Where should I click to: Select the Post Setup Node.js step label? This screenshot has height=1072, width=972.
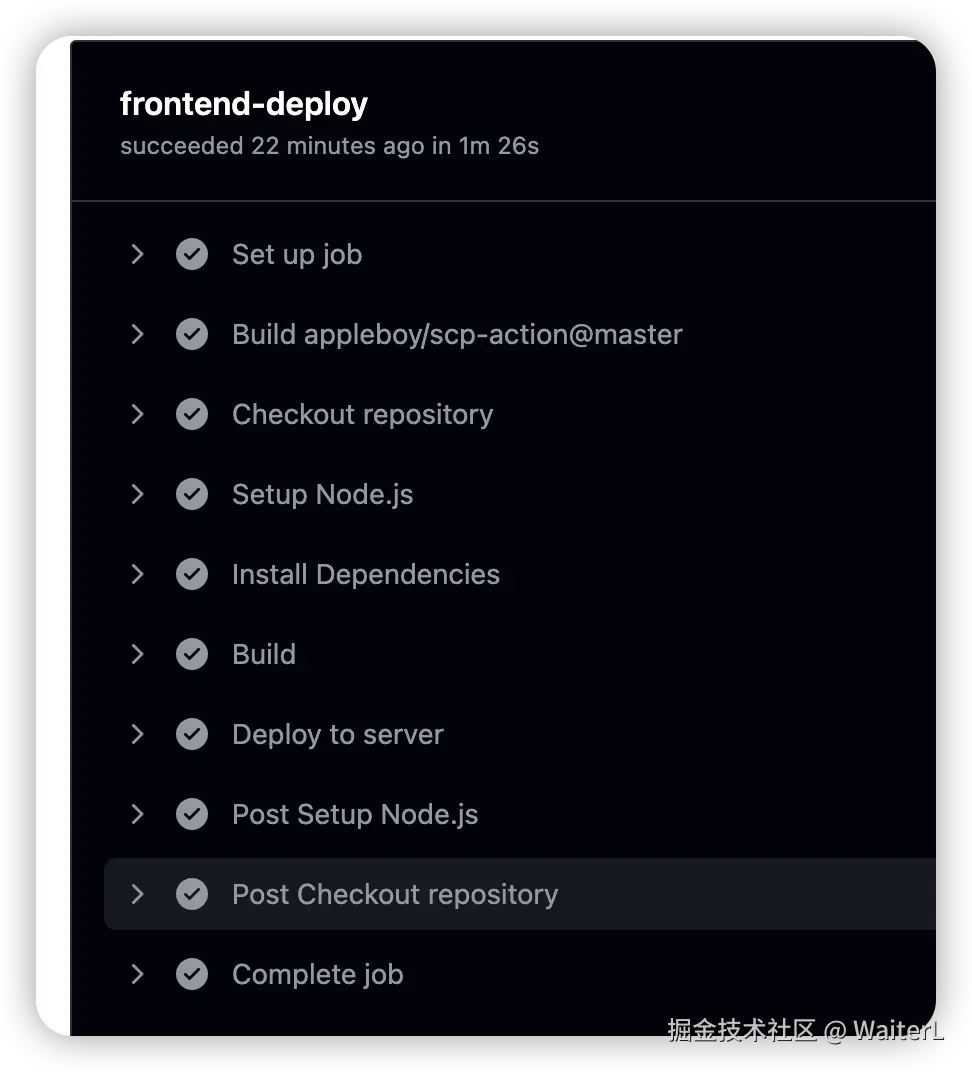[355, 814]
